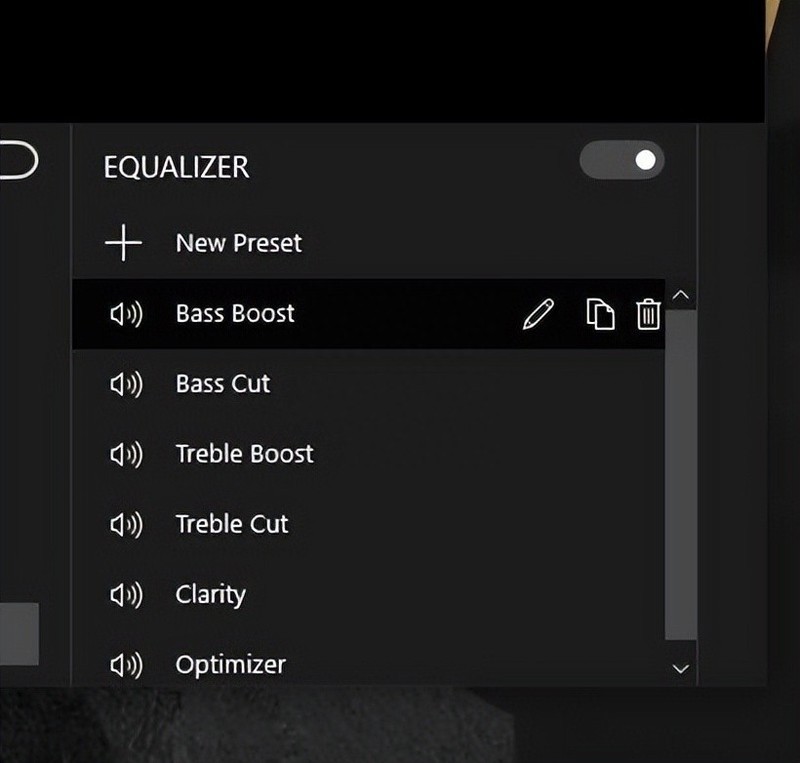This screenshot has height=763, width=800.
Task: Click the speaker icon beside Treble Boost
Action: coord(126,454)
